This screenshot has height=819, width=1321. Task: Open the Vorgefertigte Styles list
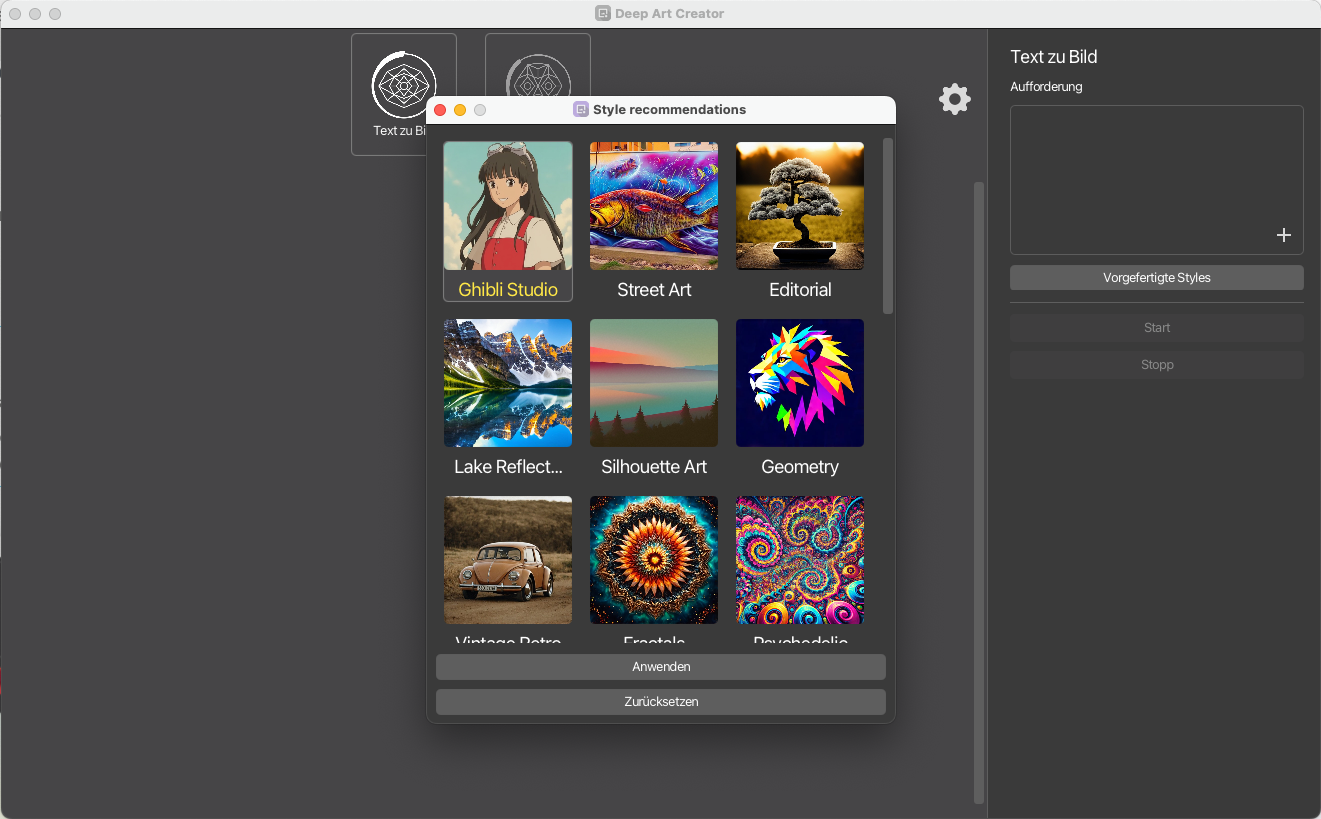click(1157, 278)
